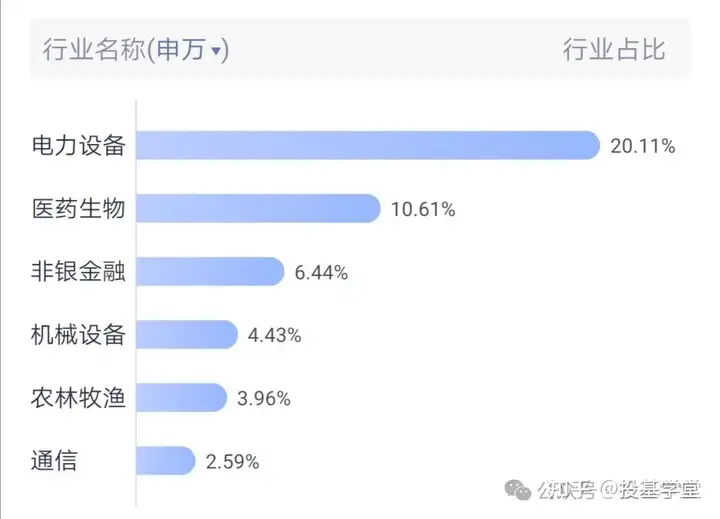The image size is (720, 519).
Task: Click the 电力设备 industry label
Action: 79,146
